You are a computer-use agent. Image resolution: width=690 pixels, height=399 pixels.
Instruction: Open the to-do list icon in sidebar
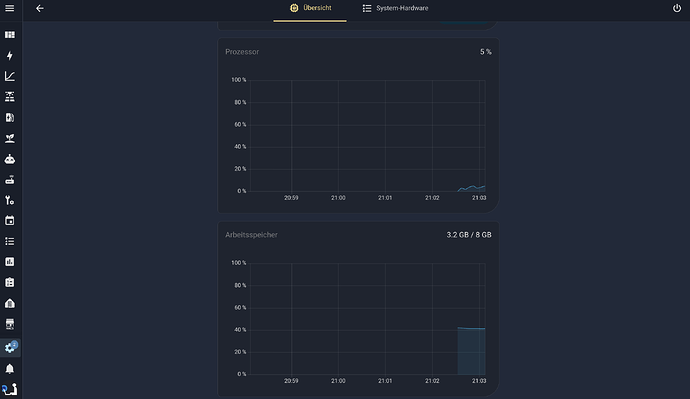(10, 241)
